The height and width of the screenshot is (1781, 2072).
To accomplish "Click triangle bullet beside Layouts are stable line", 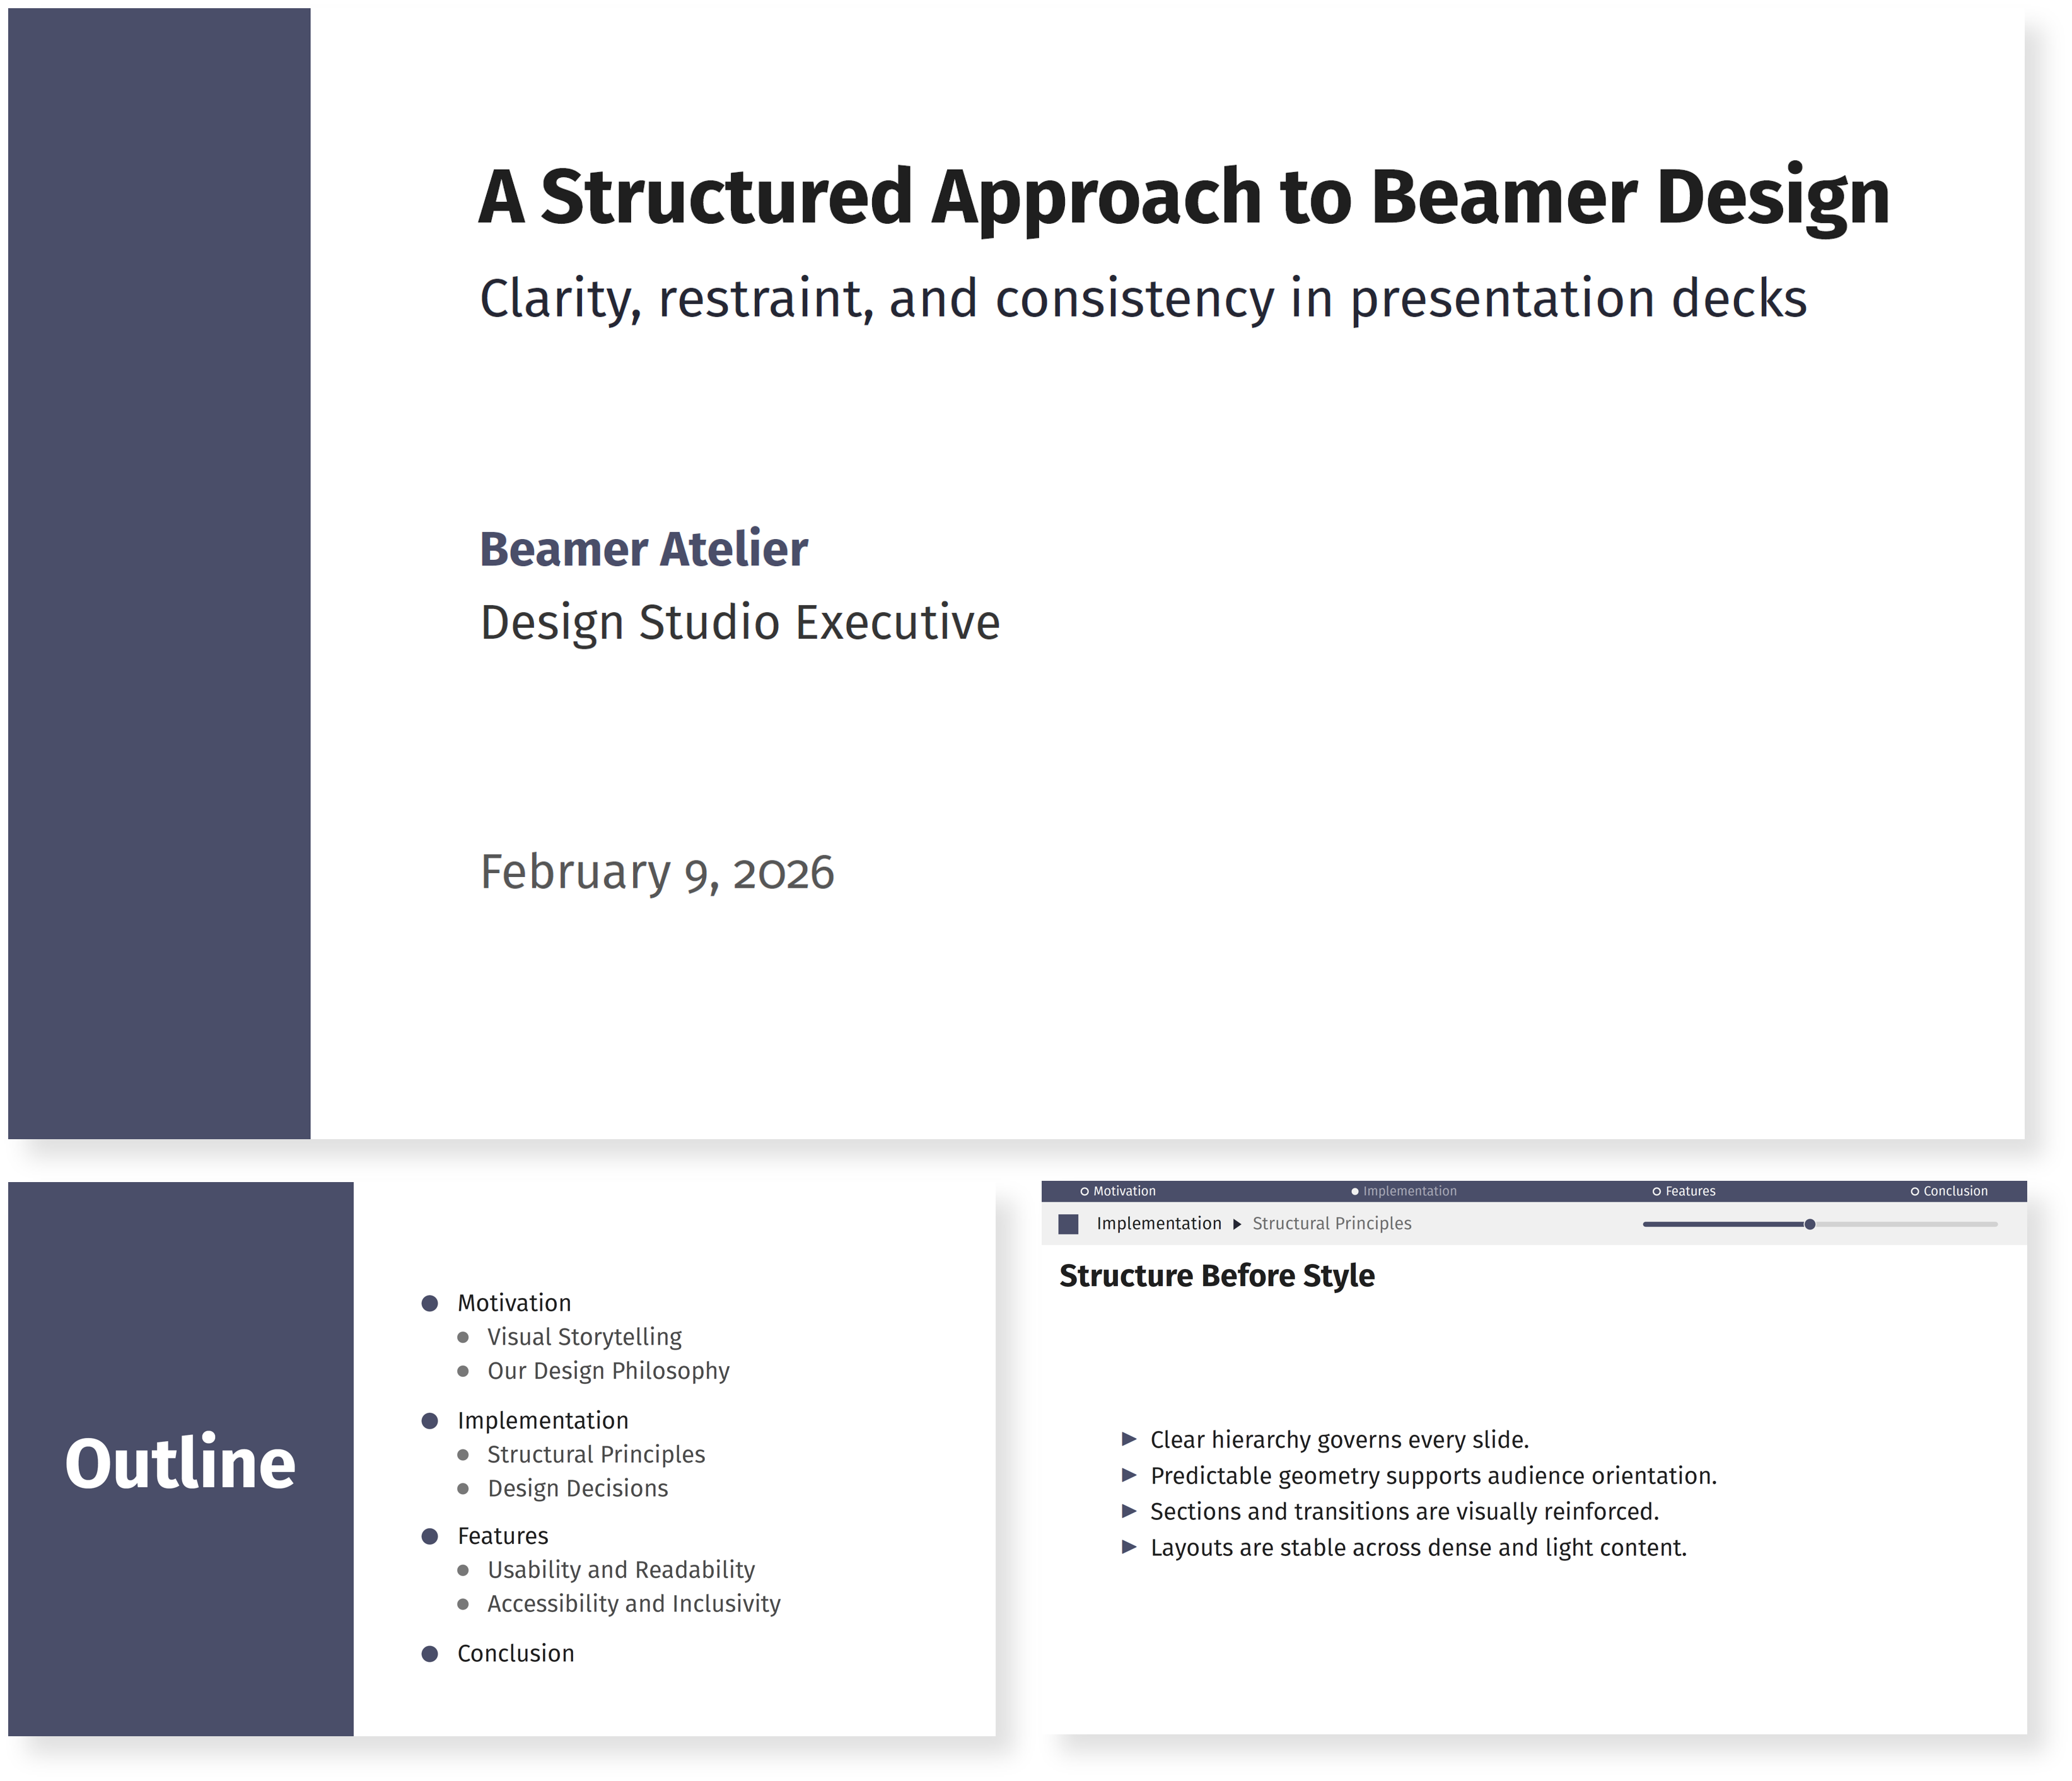I will point(1129,1547).
